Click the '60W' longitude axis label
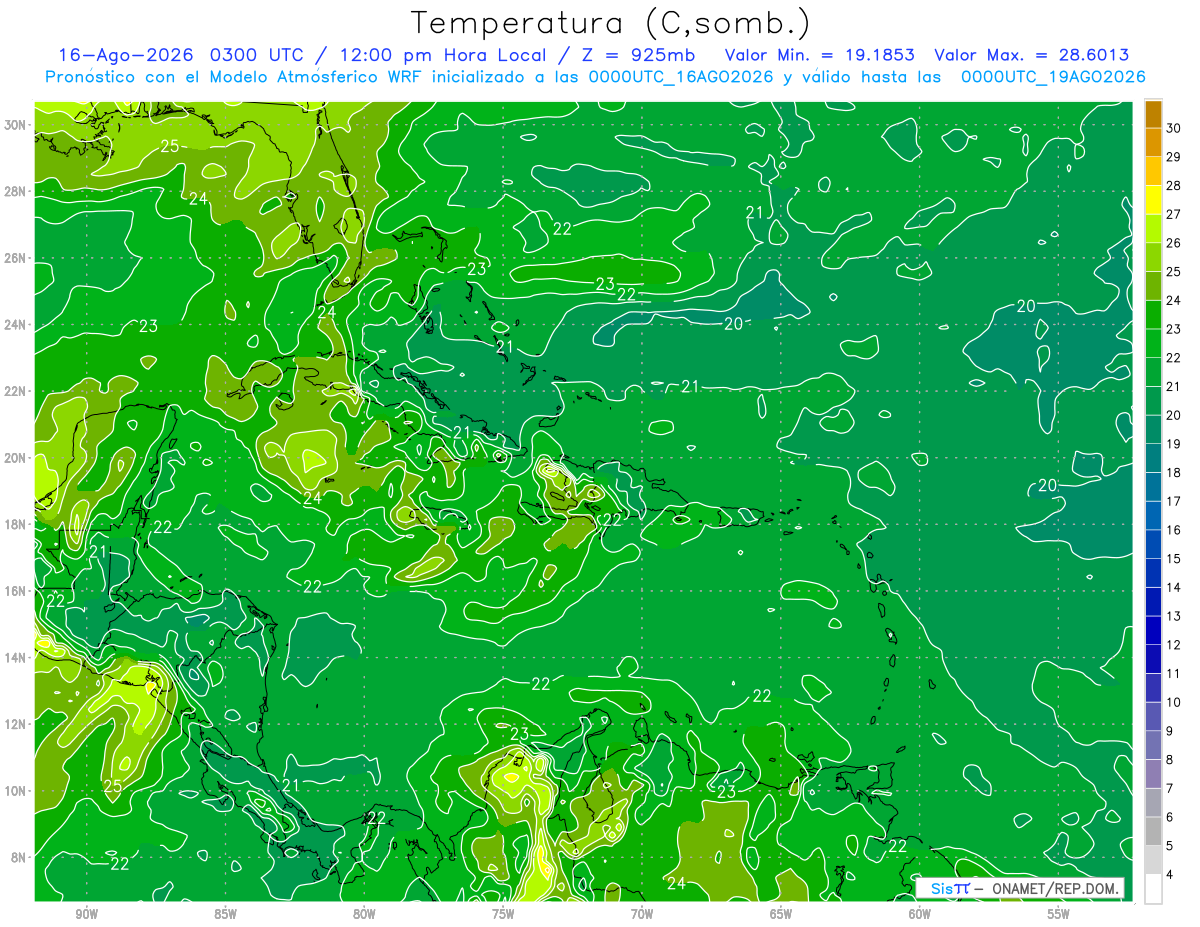1200x927 pixels. [x=920, y=915]
